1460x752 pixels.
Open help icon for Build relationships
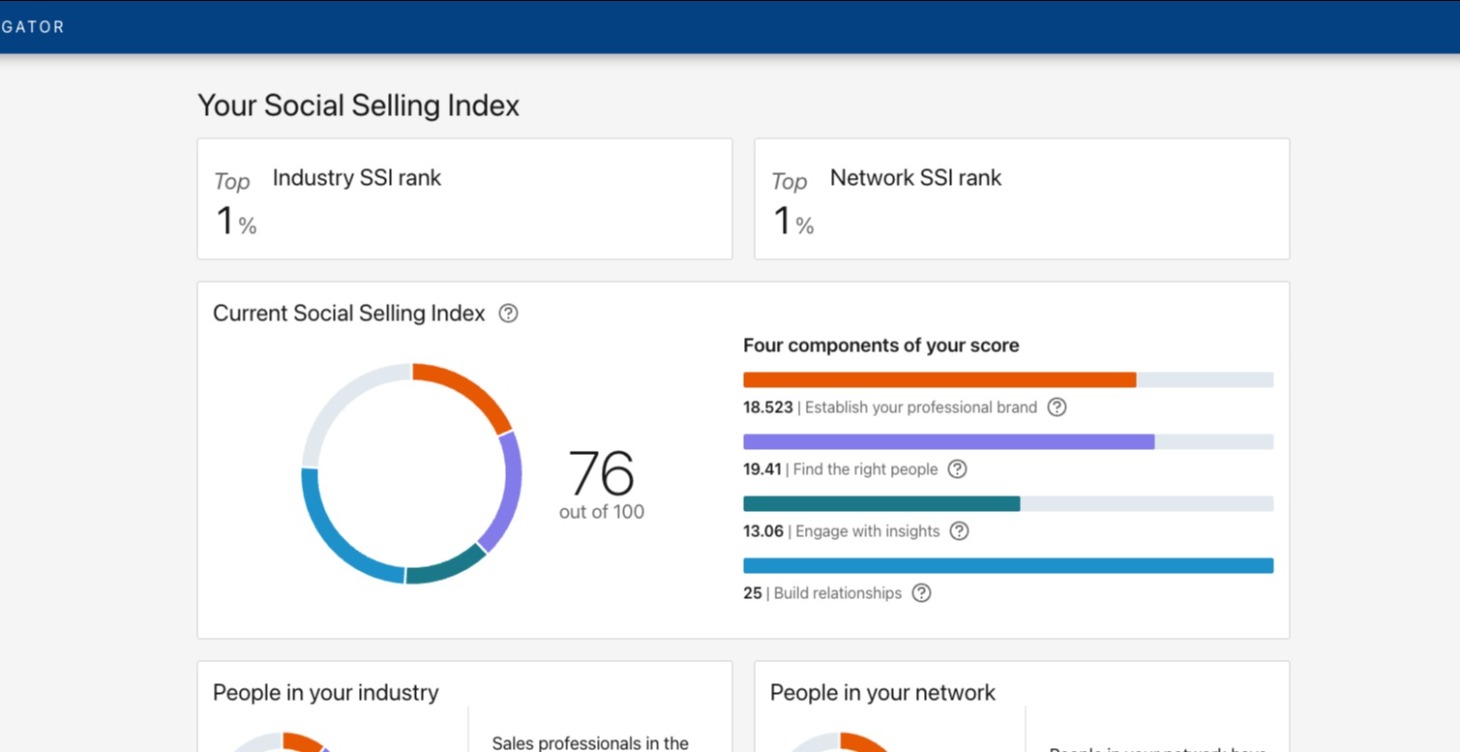click(x=921, y=593)
